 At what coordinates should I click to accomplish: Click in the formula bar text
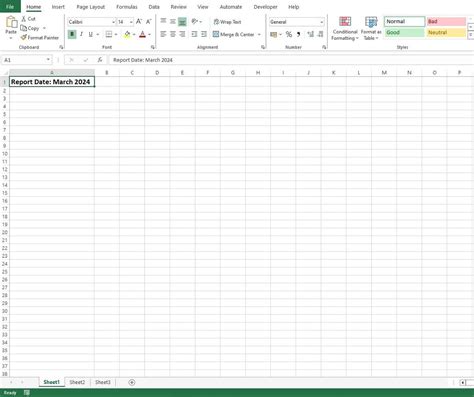[x=143, y=60]
